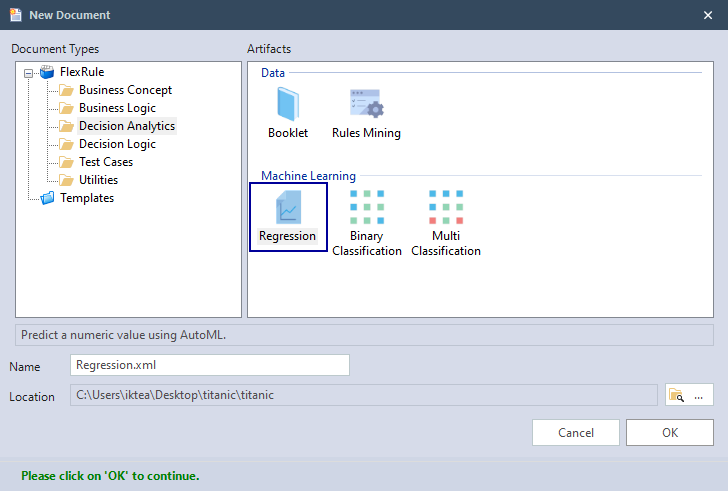Click the New Document title bar icon
This screenshot has width=728, height=491.
tap(16, 15)
